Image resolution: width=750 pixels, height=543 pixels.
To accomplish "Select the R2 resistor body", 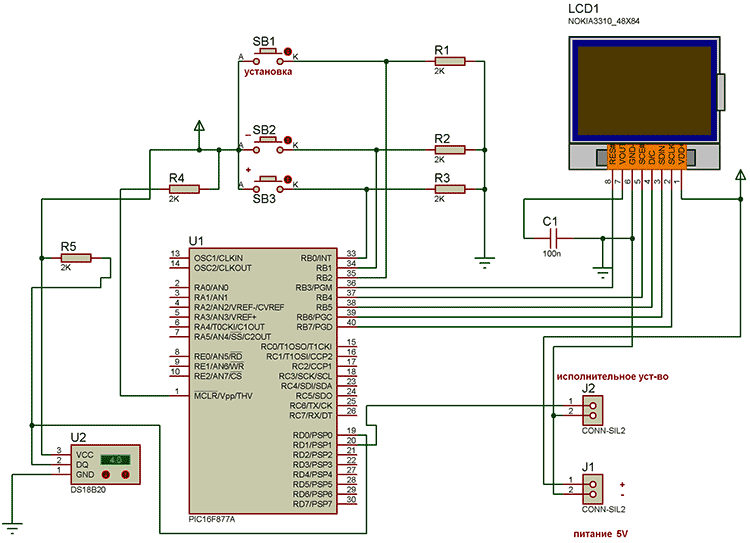I will [450, 150].
